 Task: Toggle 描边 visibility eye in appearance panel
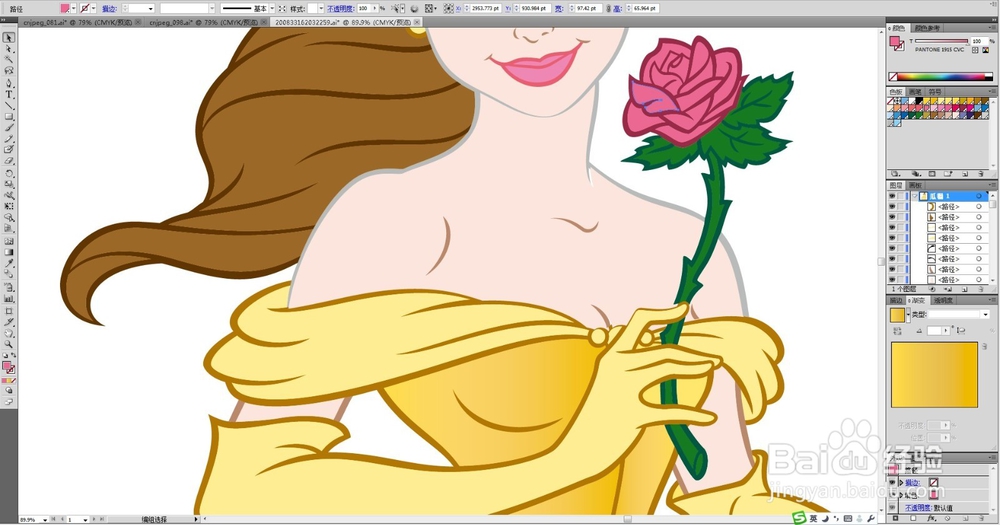(892, 483)
